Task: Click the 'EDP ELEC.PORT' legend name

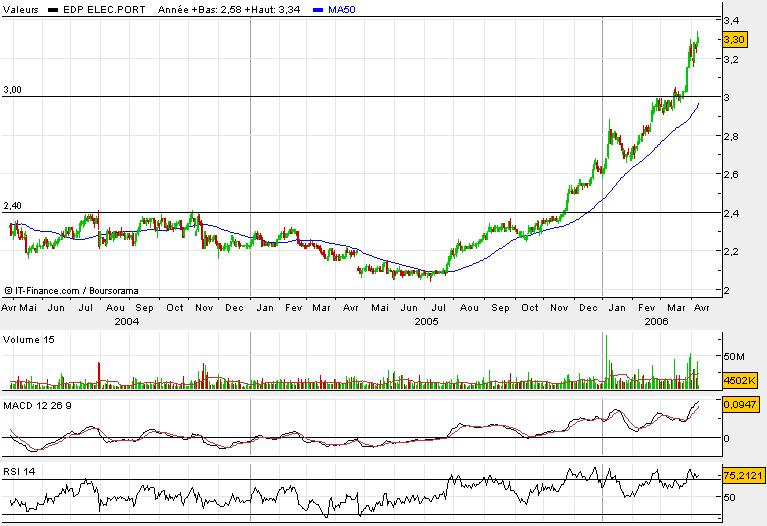Action: coord(104,9)
